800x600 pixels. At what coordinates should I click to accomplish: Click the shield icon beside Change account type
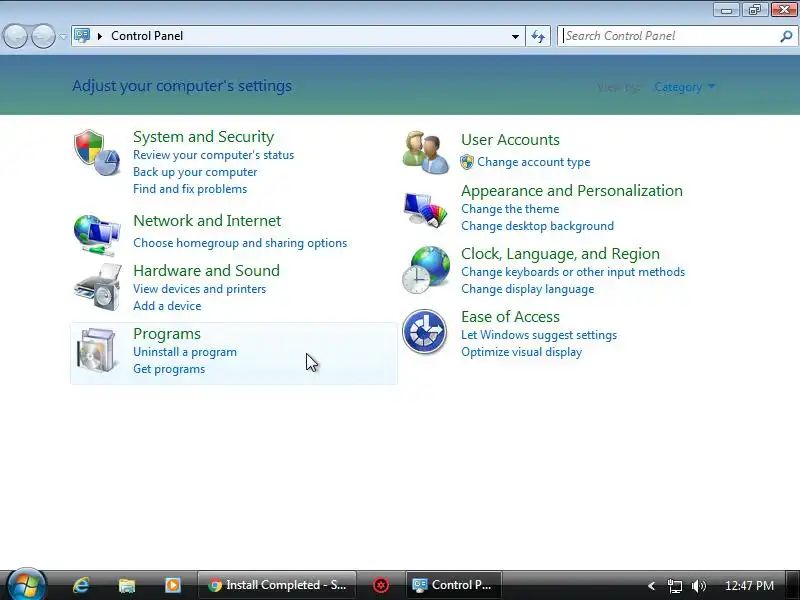(x=467, y=162)
